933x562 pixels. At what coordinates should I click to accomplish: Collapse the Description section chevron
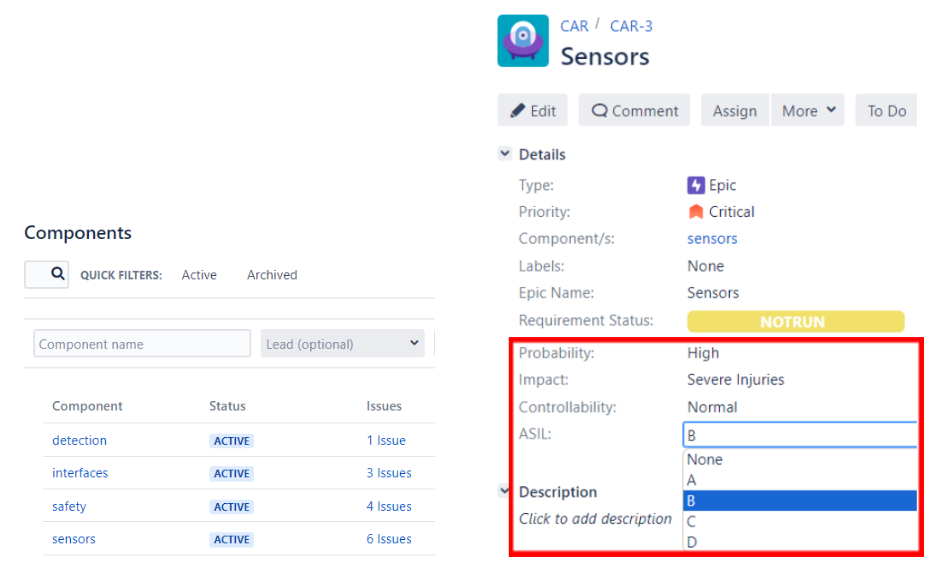[x=505, y=491]
